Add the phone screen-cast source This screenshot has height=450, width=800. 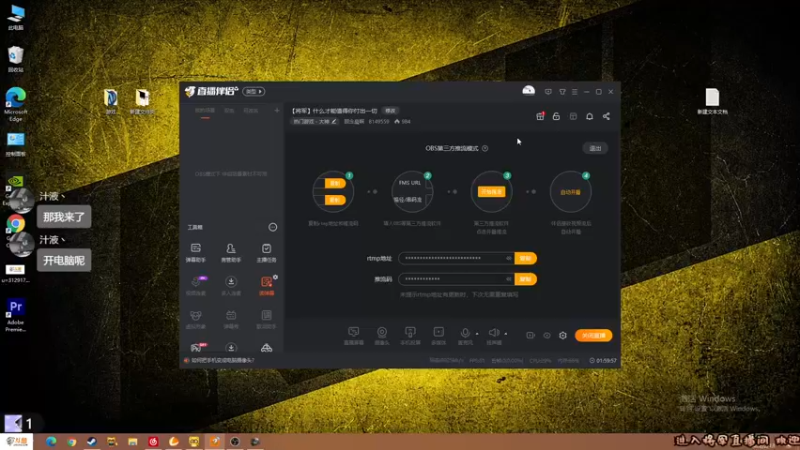(x=410, y=336)
